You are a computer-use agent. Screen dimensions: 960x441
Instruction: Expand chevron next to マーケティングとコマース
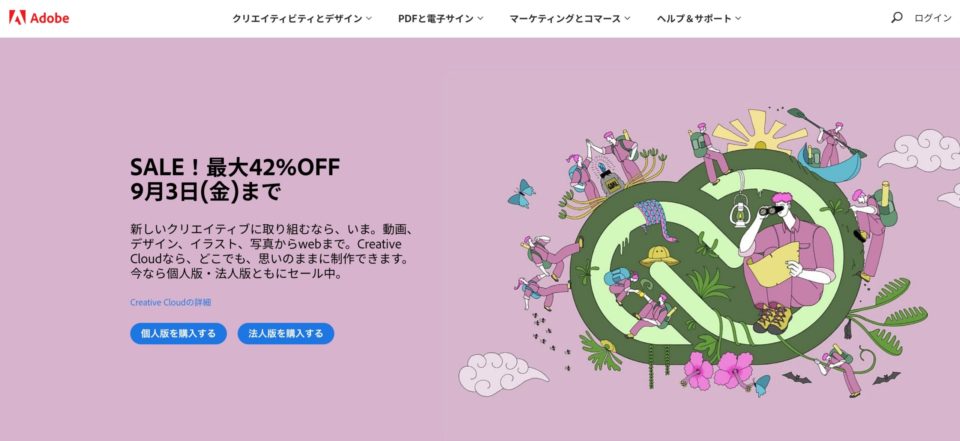pyautogui.click(x=627, y=18)
